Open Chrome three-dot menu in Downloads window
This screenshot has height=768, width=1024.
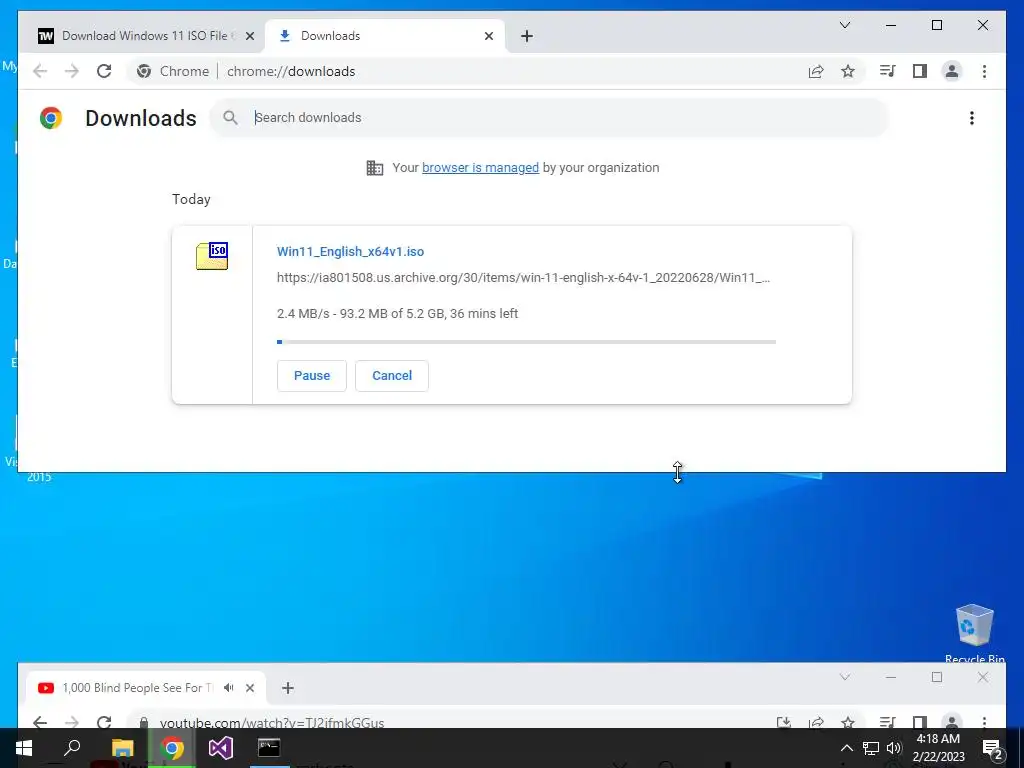point(984,71)
